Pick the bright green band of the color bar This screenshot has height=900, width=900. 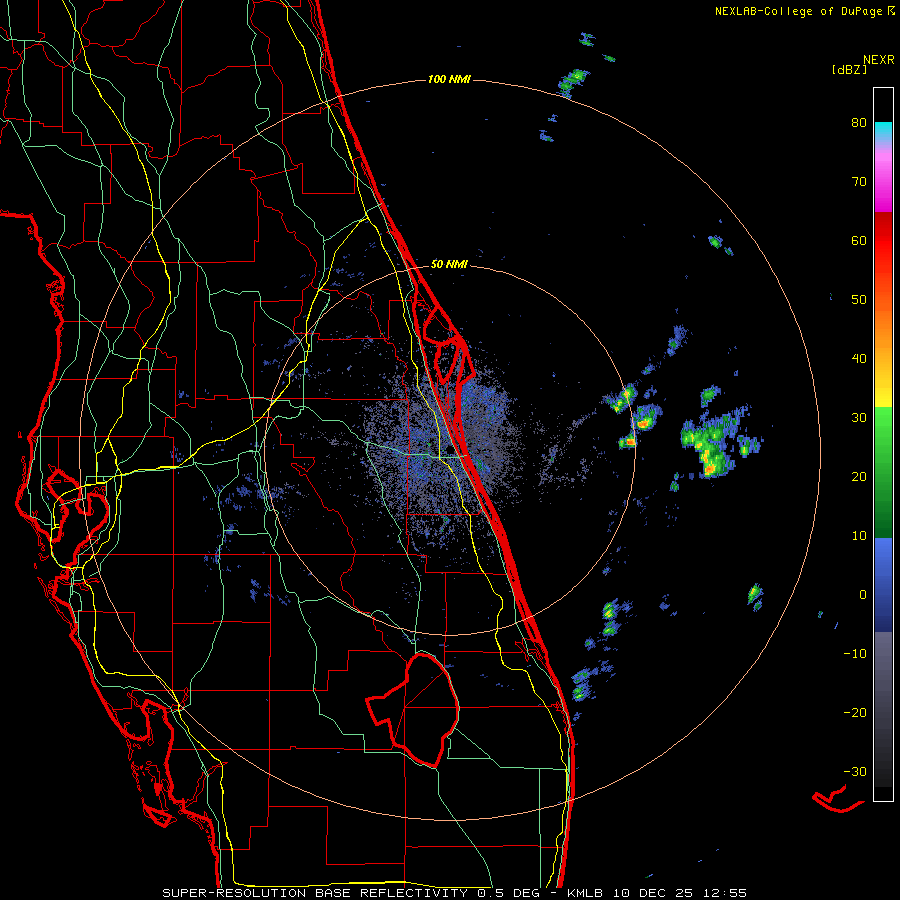click(x=883, y=436)
